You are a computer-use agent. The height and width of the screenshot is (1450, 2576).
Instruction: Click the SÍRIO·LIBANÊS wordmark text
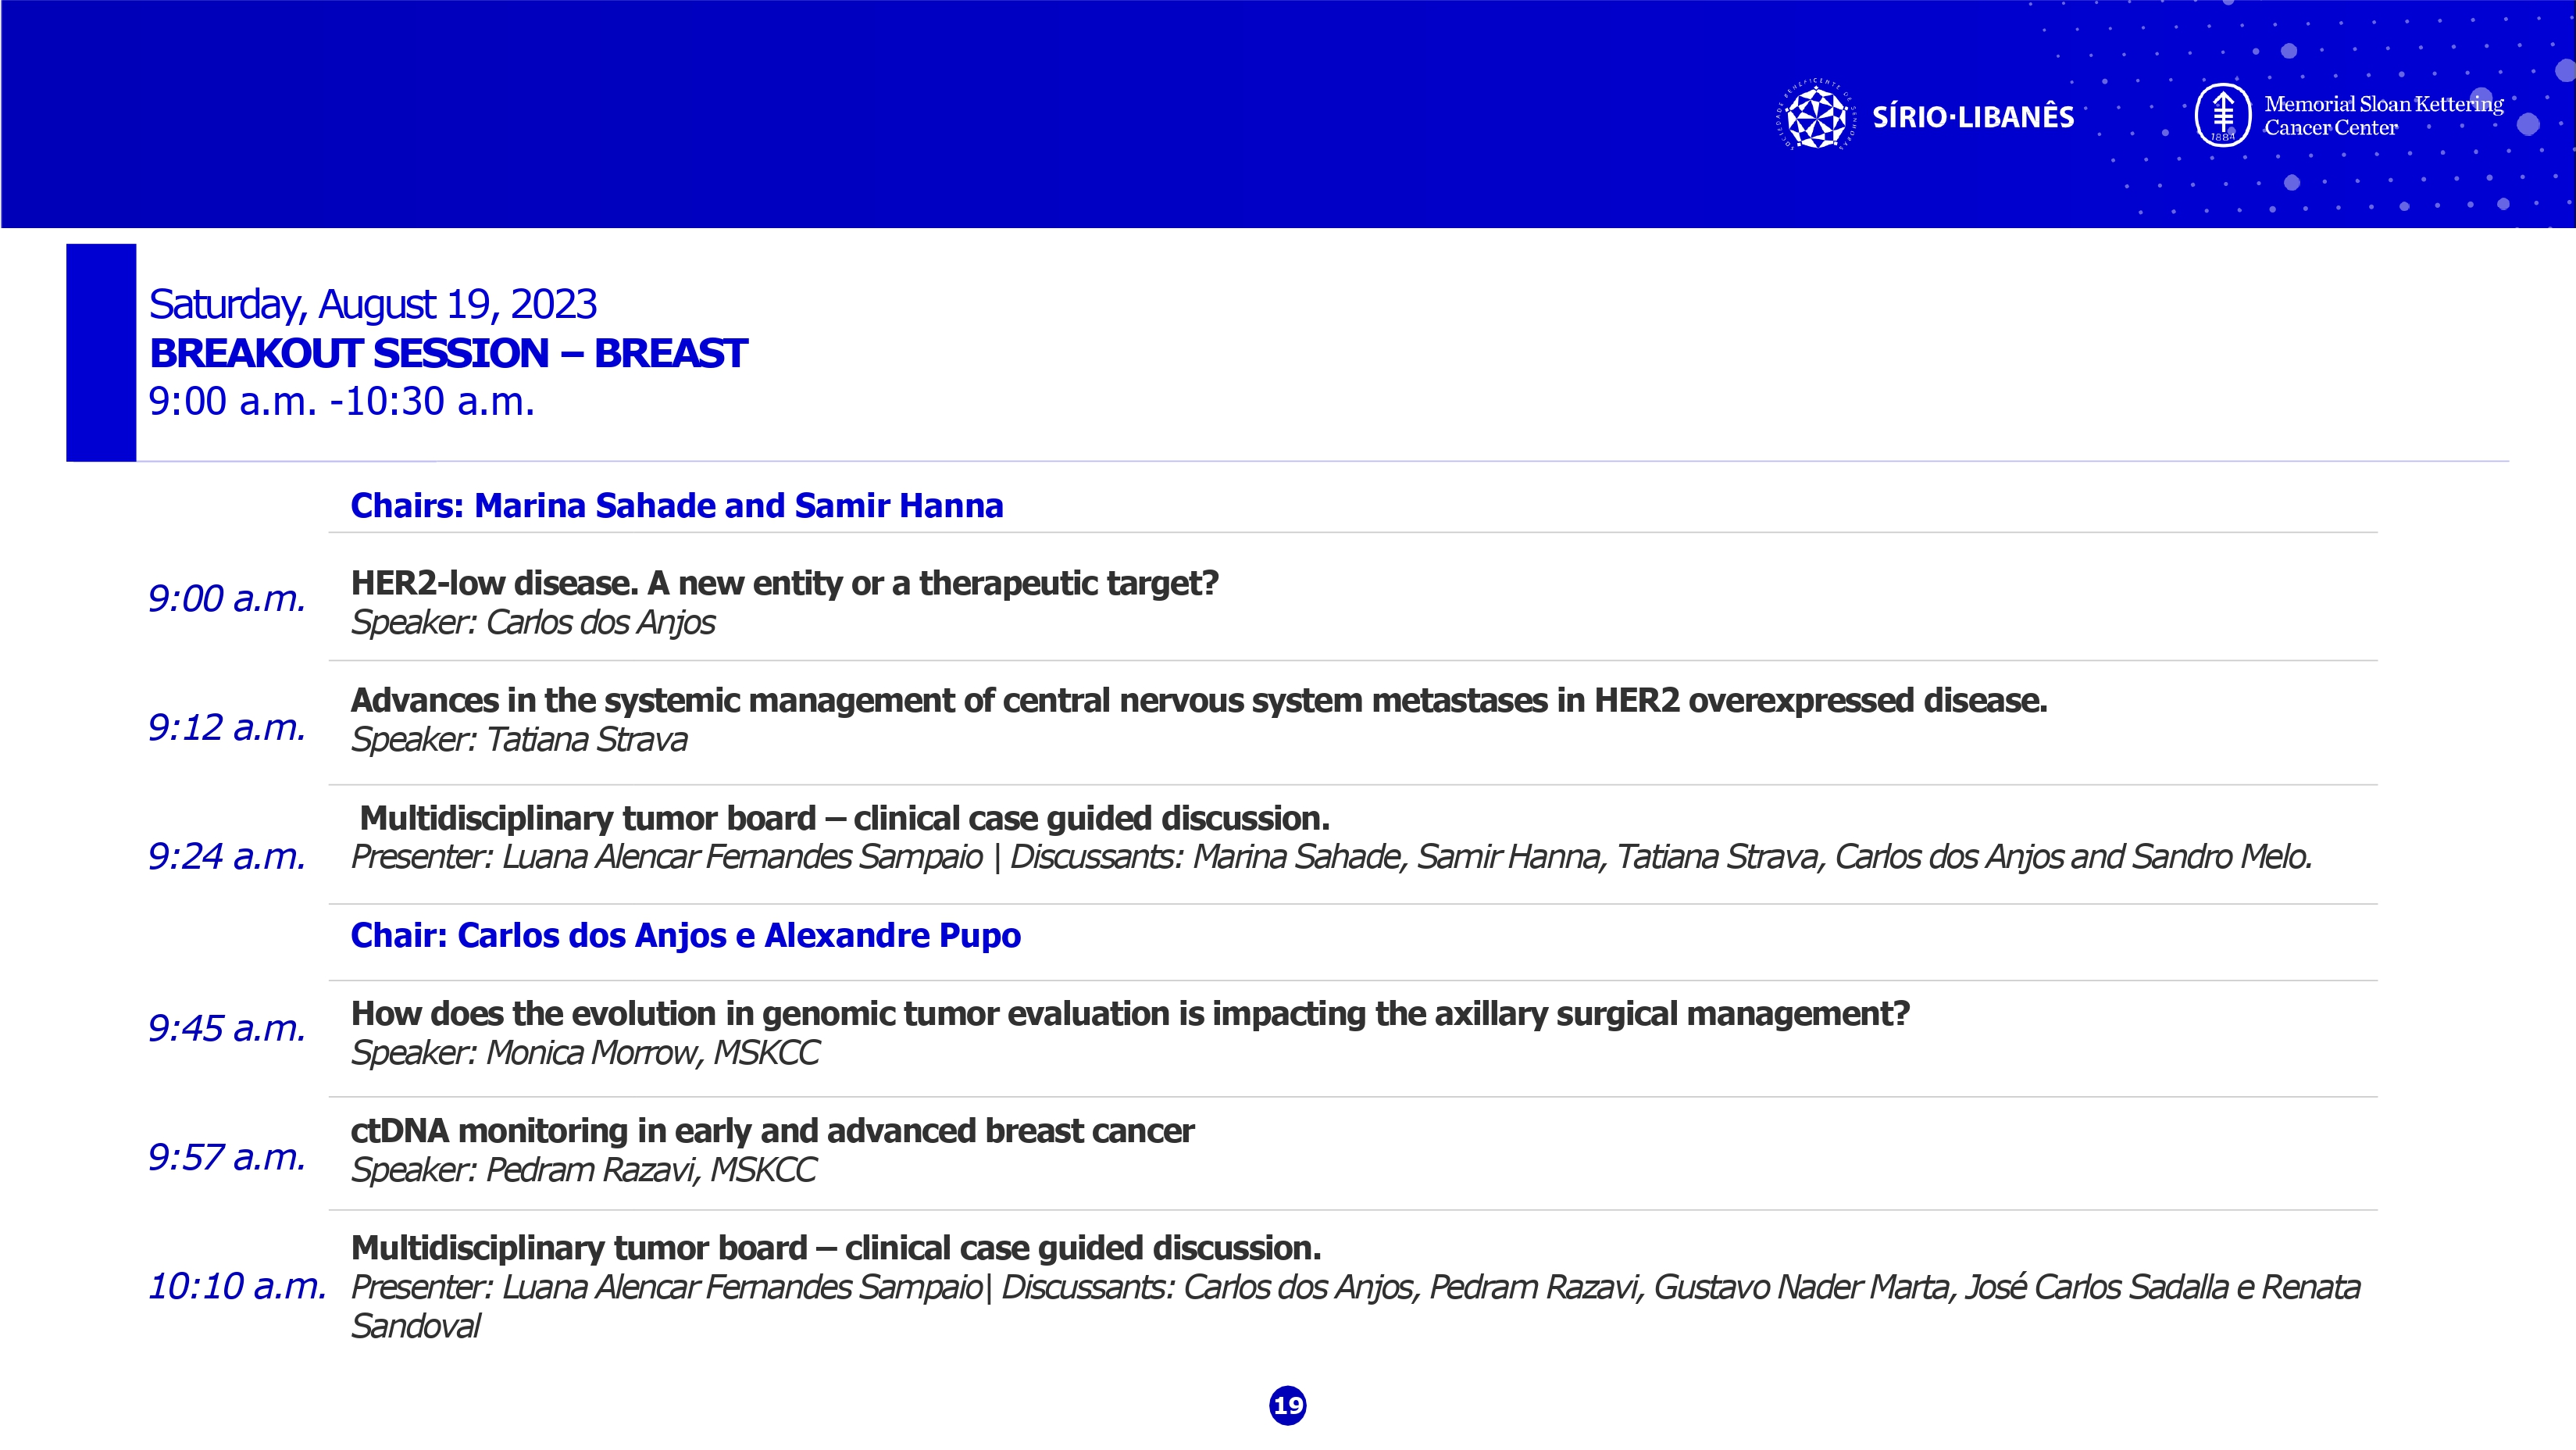pos(1972,117)
